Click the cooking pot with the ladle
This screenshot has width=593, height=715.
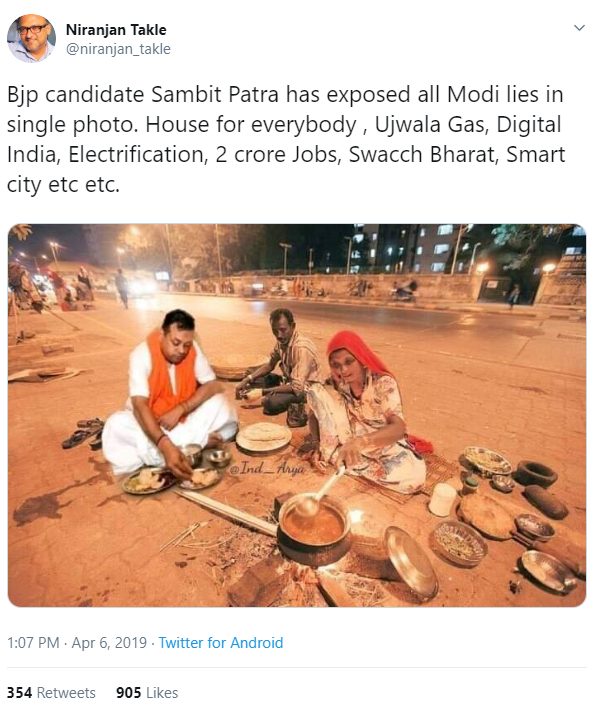coord(313,528)
